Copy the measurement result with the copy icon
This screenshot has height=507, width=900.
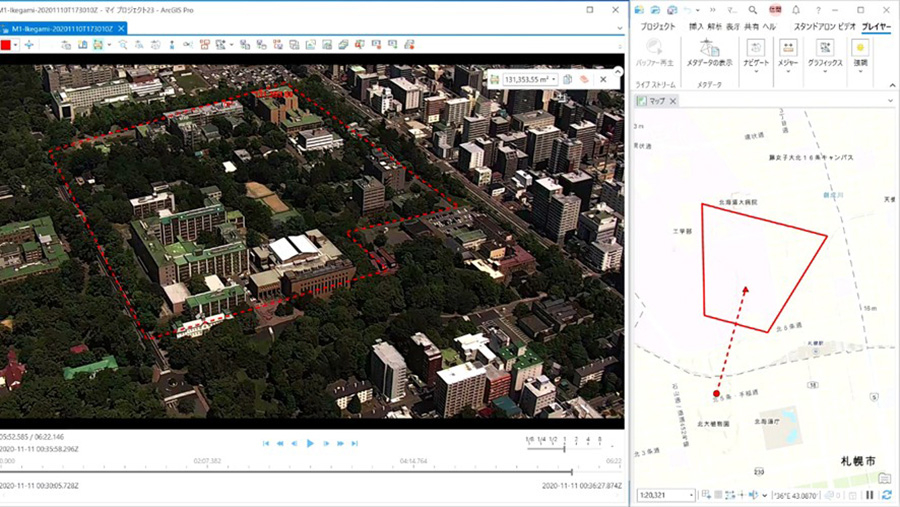(x=567, y=79)
